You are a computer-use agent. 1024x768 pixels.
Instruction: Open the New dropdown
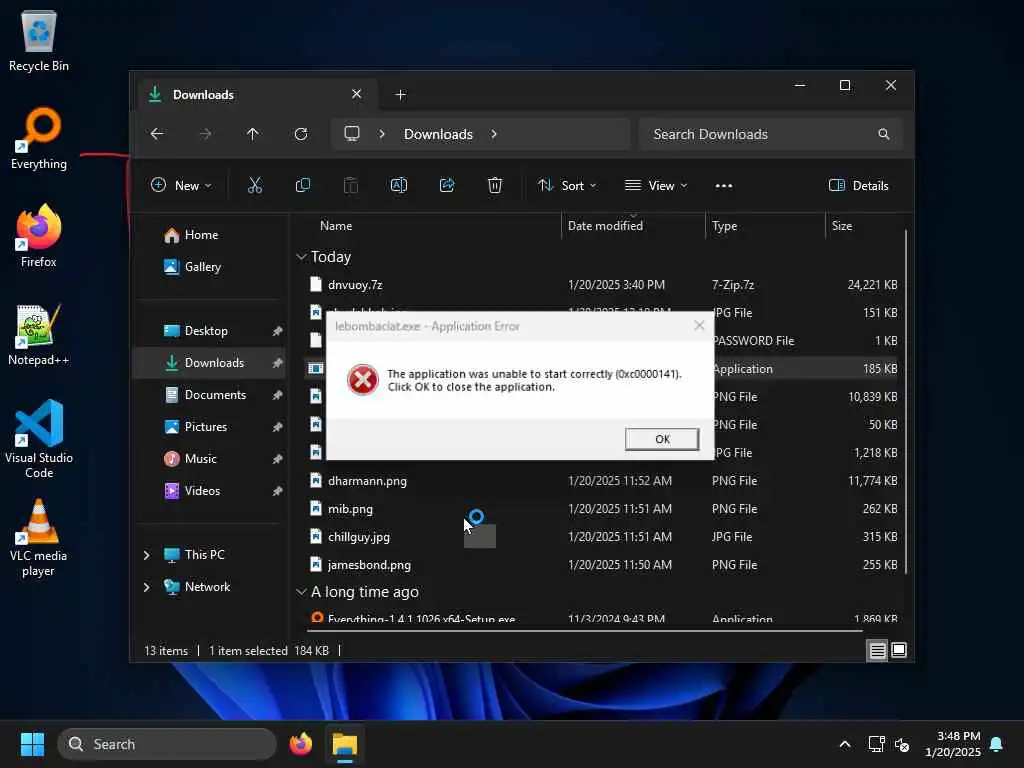click(x=181, y=185)
